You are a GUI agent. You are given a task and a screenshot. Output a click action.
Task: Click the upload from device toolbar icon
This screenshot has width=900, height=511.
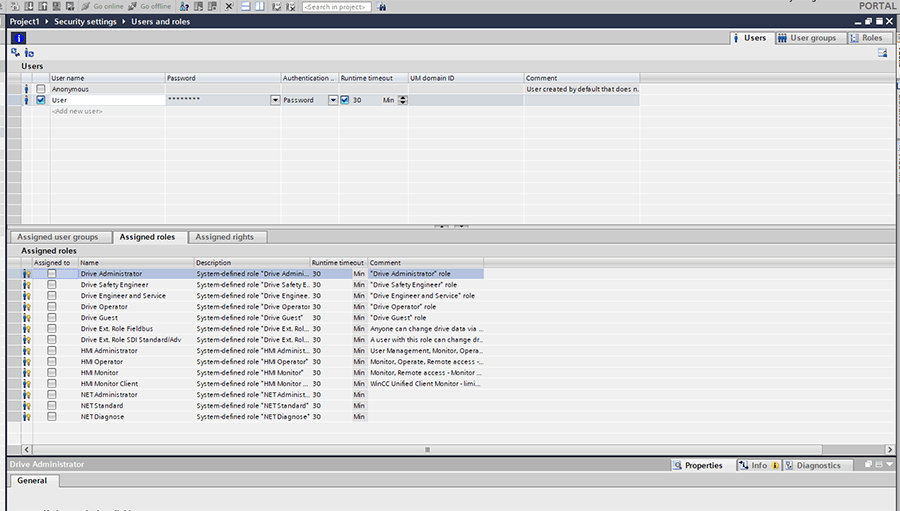click(x=44, y=6)
